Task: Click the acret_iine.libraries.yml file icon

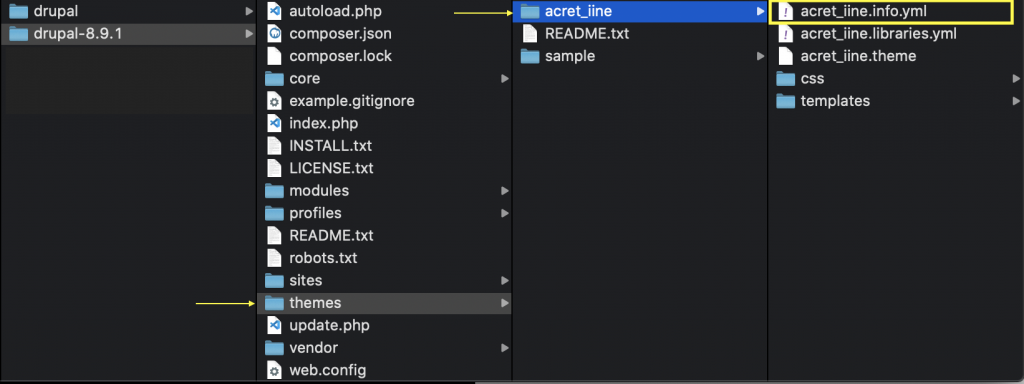Action: [x=786, y=33]
